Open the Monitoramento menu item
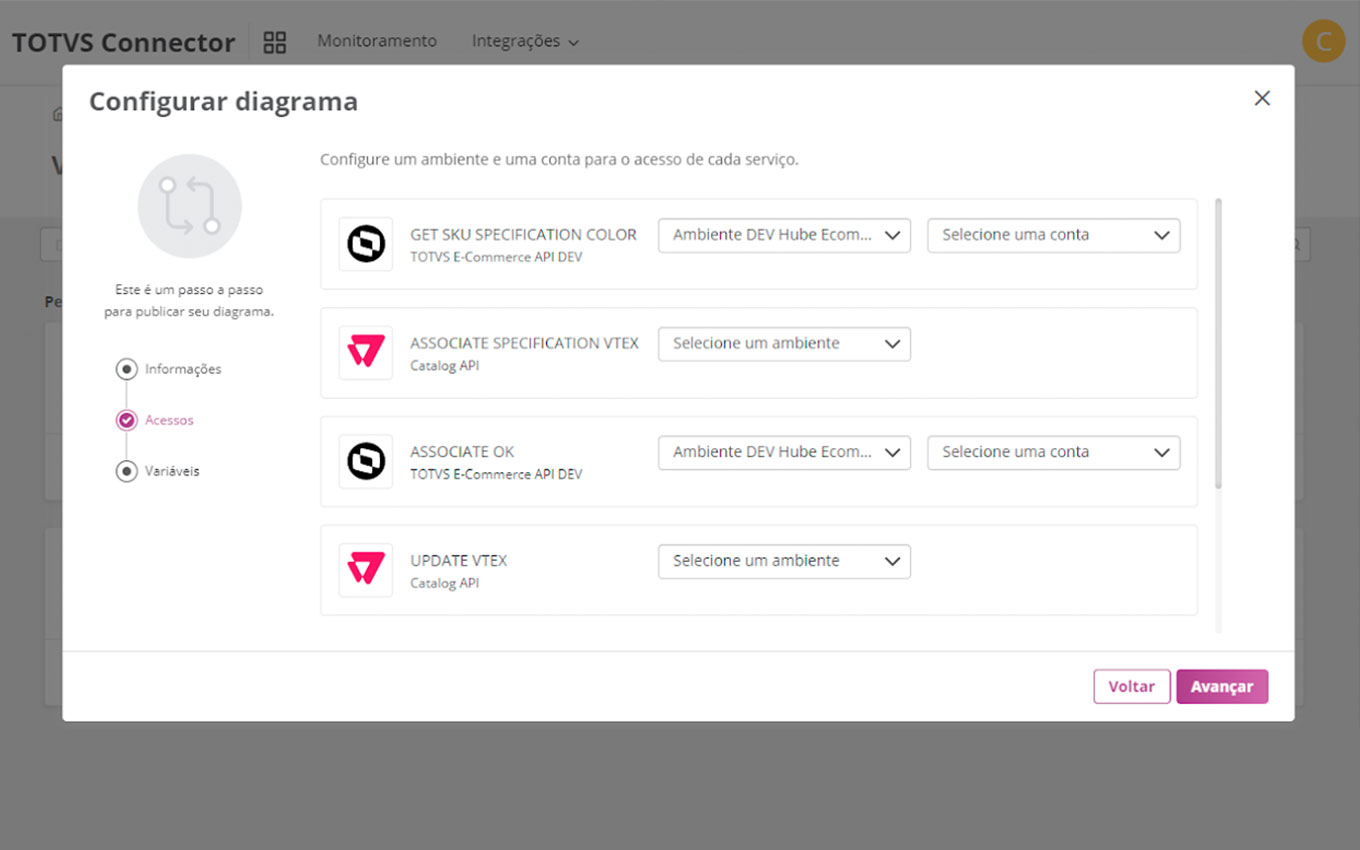The height and width of the screenshot is (850, 1360). tap(377, 41)
